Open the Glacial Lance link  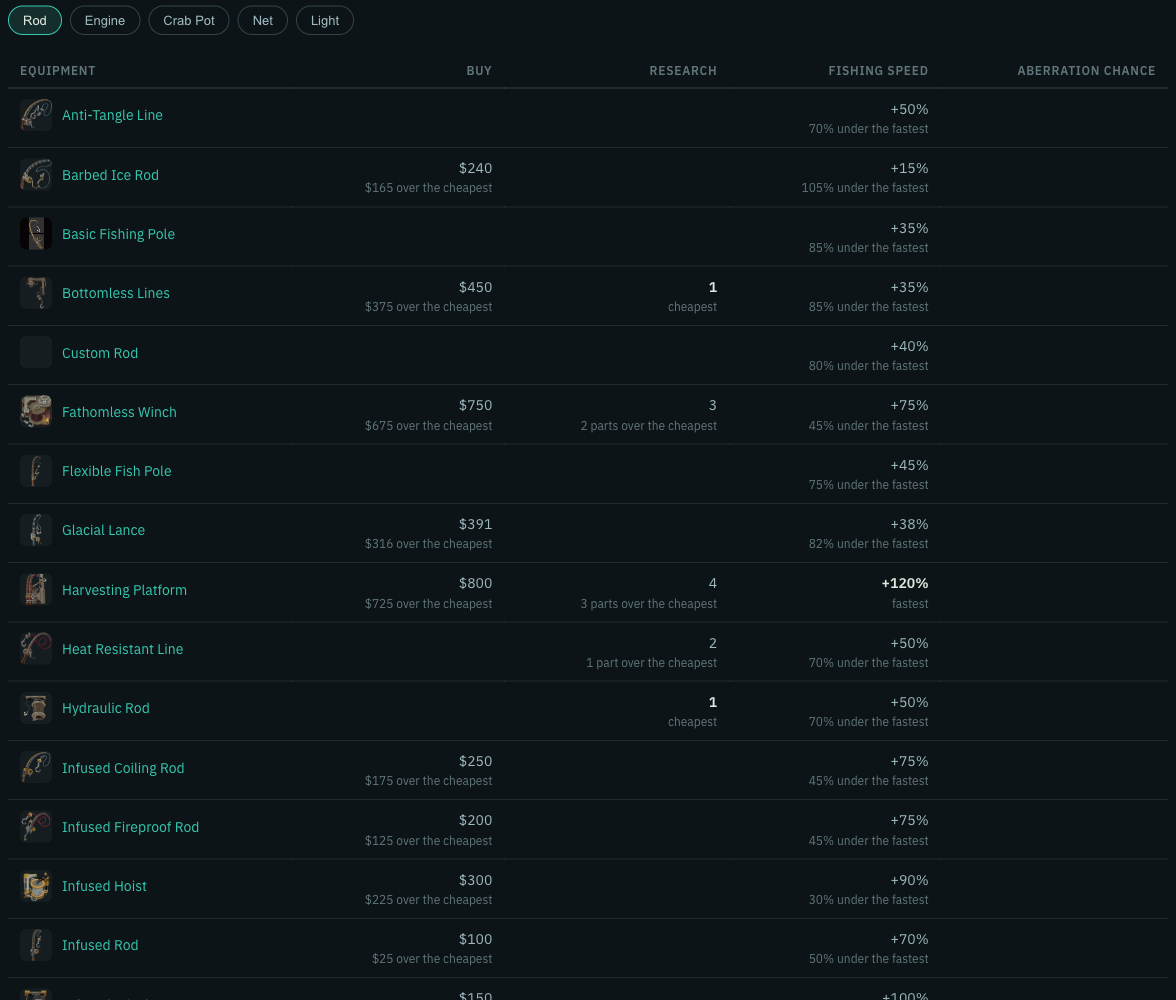104,530
